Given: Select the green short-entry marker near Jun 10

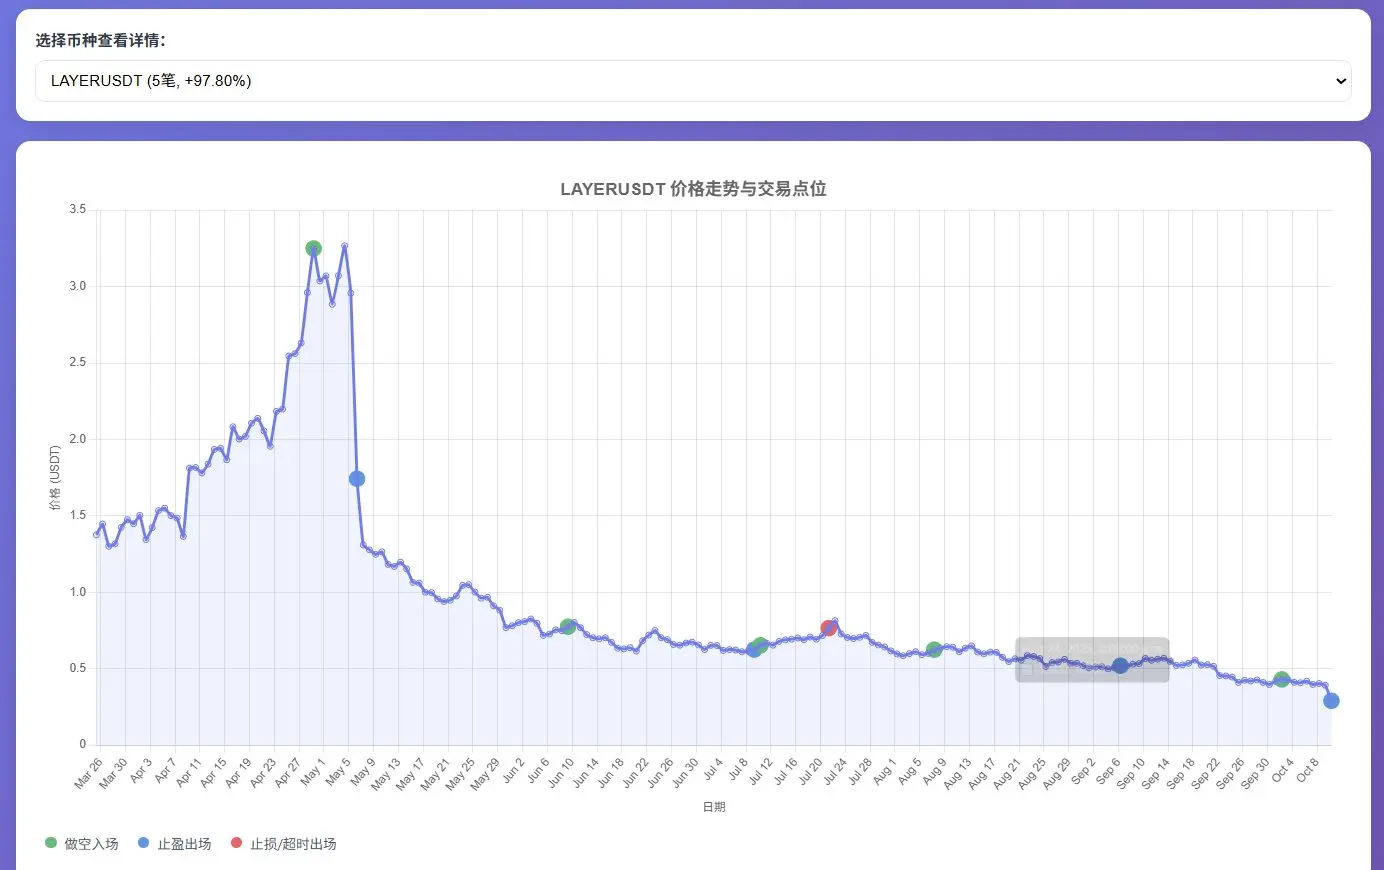Looking at the screenshot, I should tap(568, 627).
